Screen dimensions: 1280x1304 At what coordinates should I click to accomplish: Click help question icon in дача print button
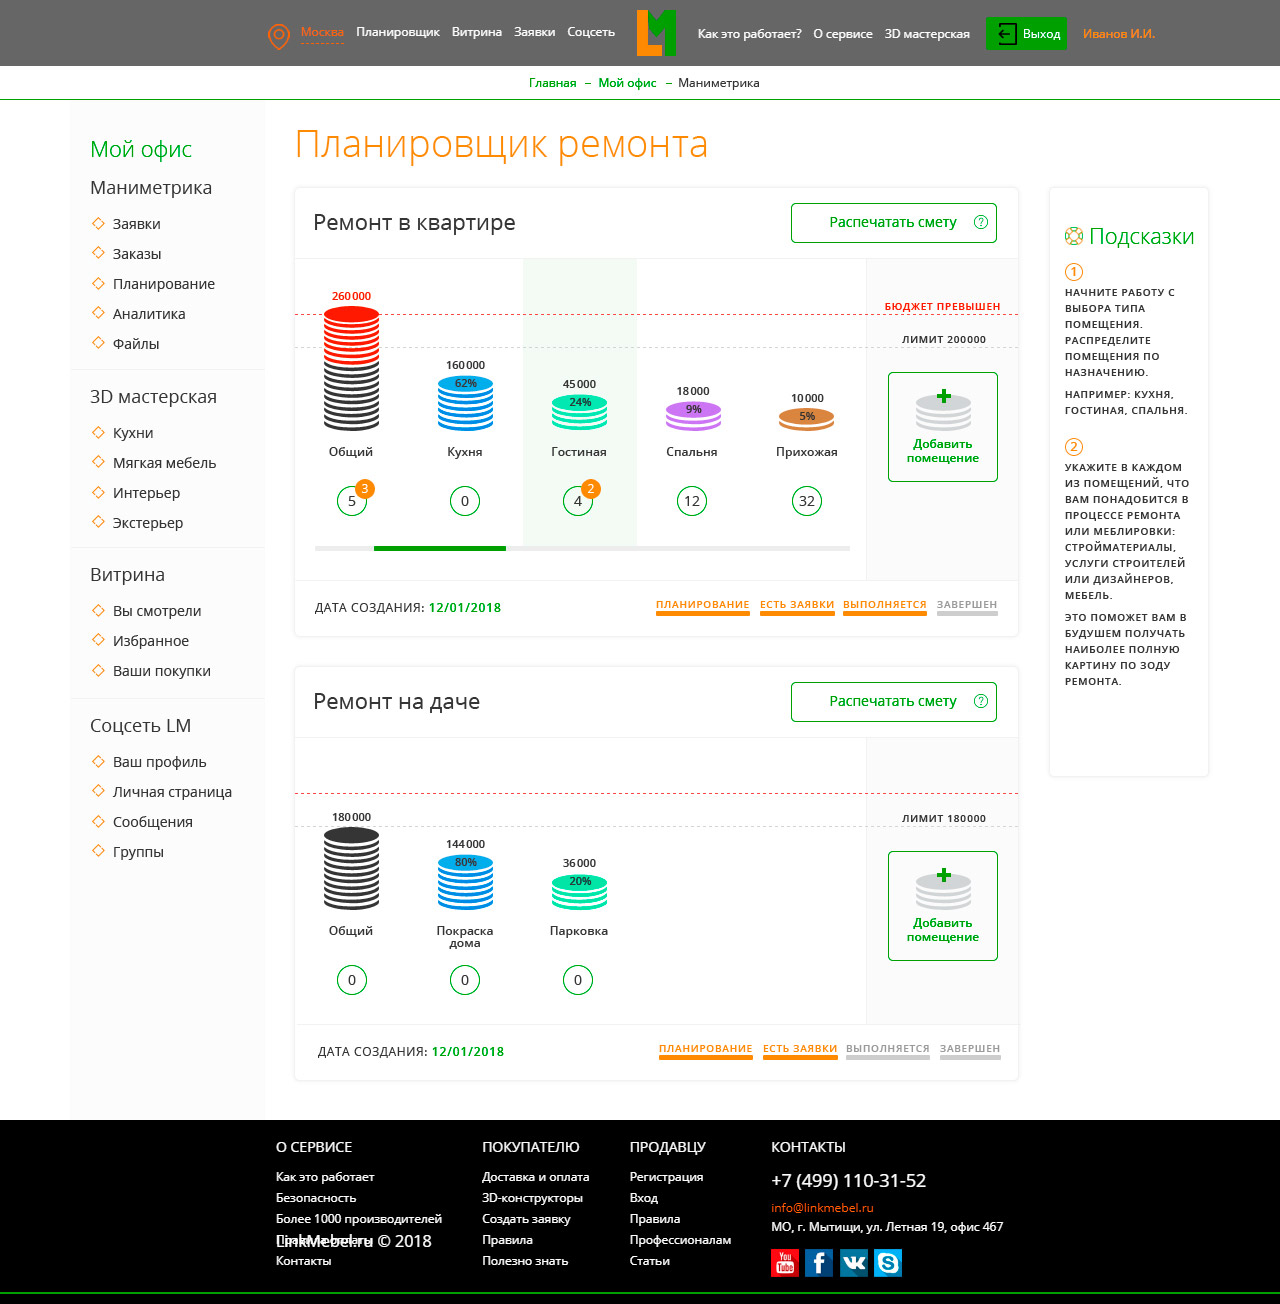click(981, 701)
